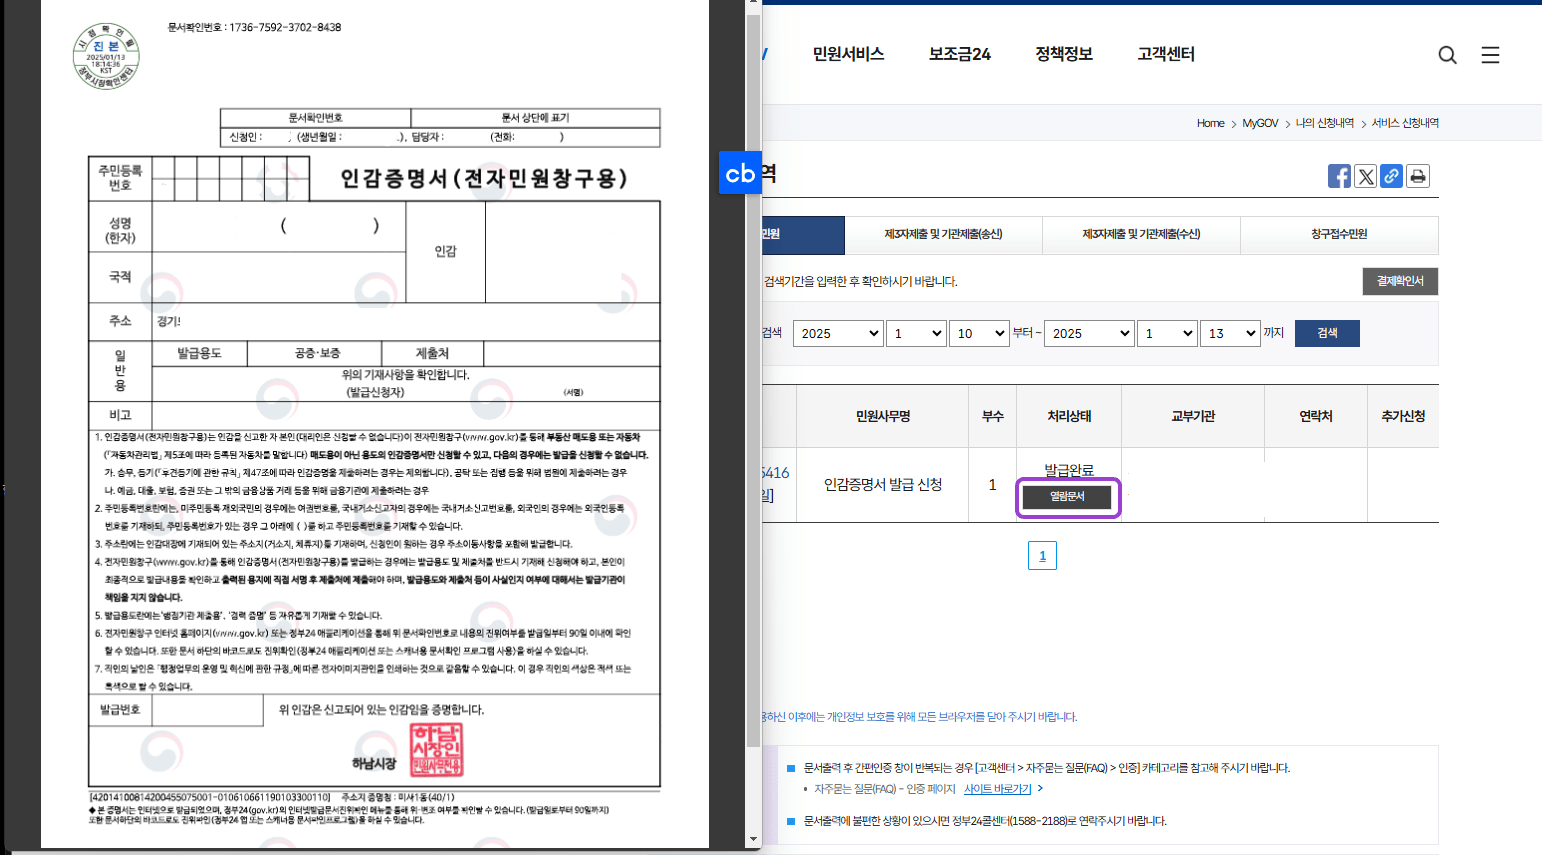The width and height of the screenshot is (1542, 855).
Task: Switch to the 제3자제출 및 기관제출(수신) tab
Action: tap(1141, 235)
